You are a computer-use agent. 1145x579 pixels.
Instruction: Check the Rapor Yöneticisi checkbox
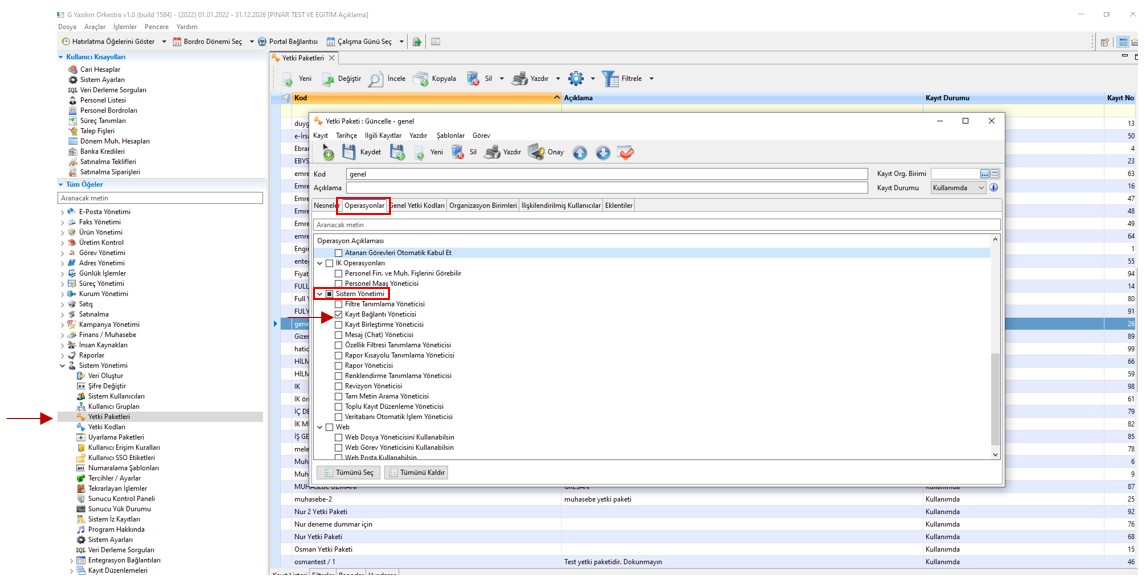point(339,366)
